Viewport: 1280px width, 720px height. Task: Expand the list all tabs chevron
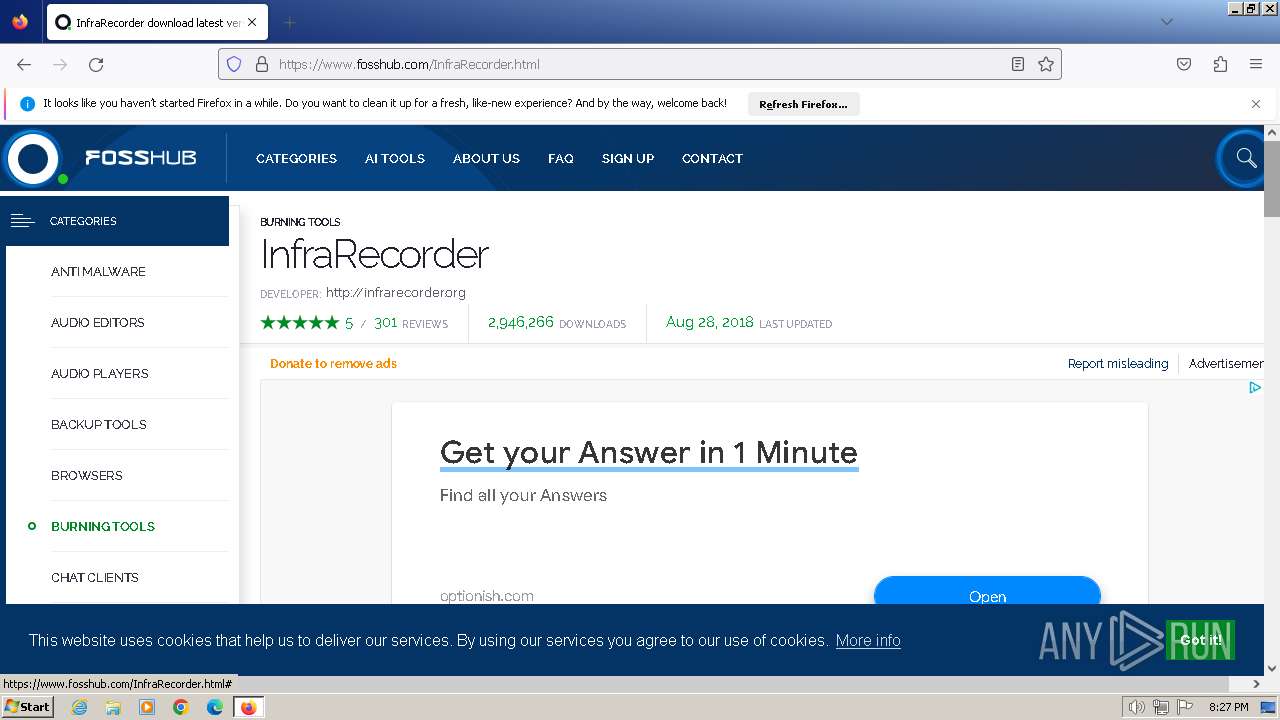[1166, 22]
